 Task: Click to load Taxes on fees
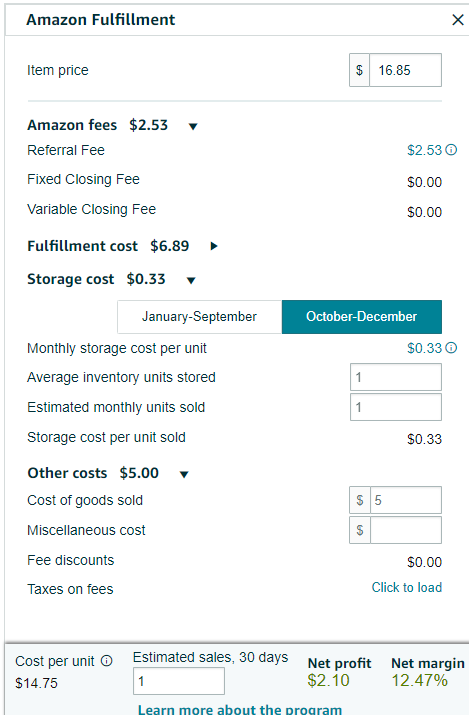click(x=407, y=587)
